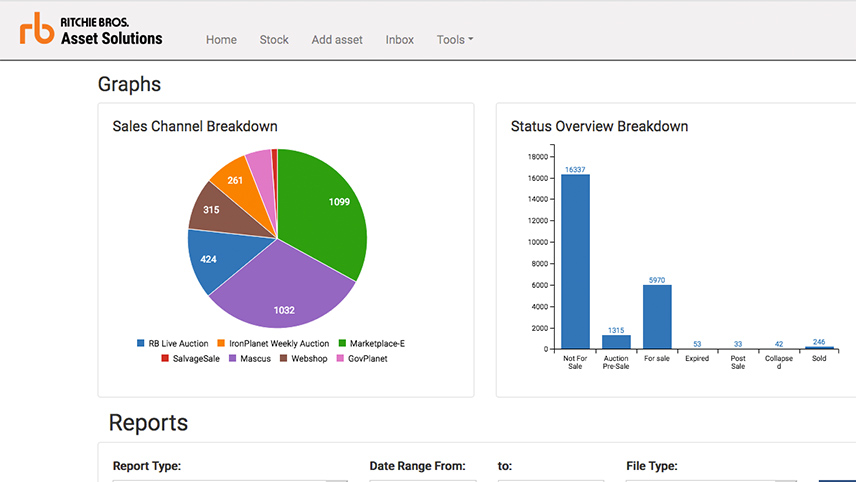Image resolution: width=856 pixels, height=482 pixels.
Task: Open the Inbox nav item
Action: [400, 40]
